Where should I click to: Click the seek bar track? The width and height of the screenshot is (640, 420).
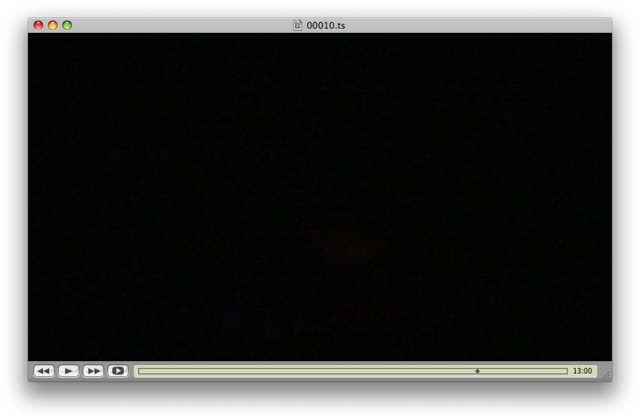(353, 371)
